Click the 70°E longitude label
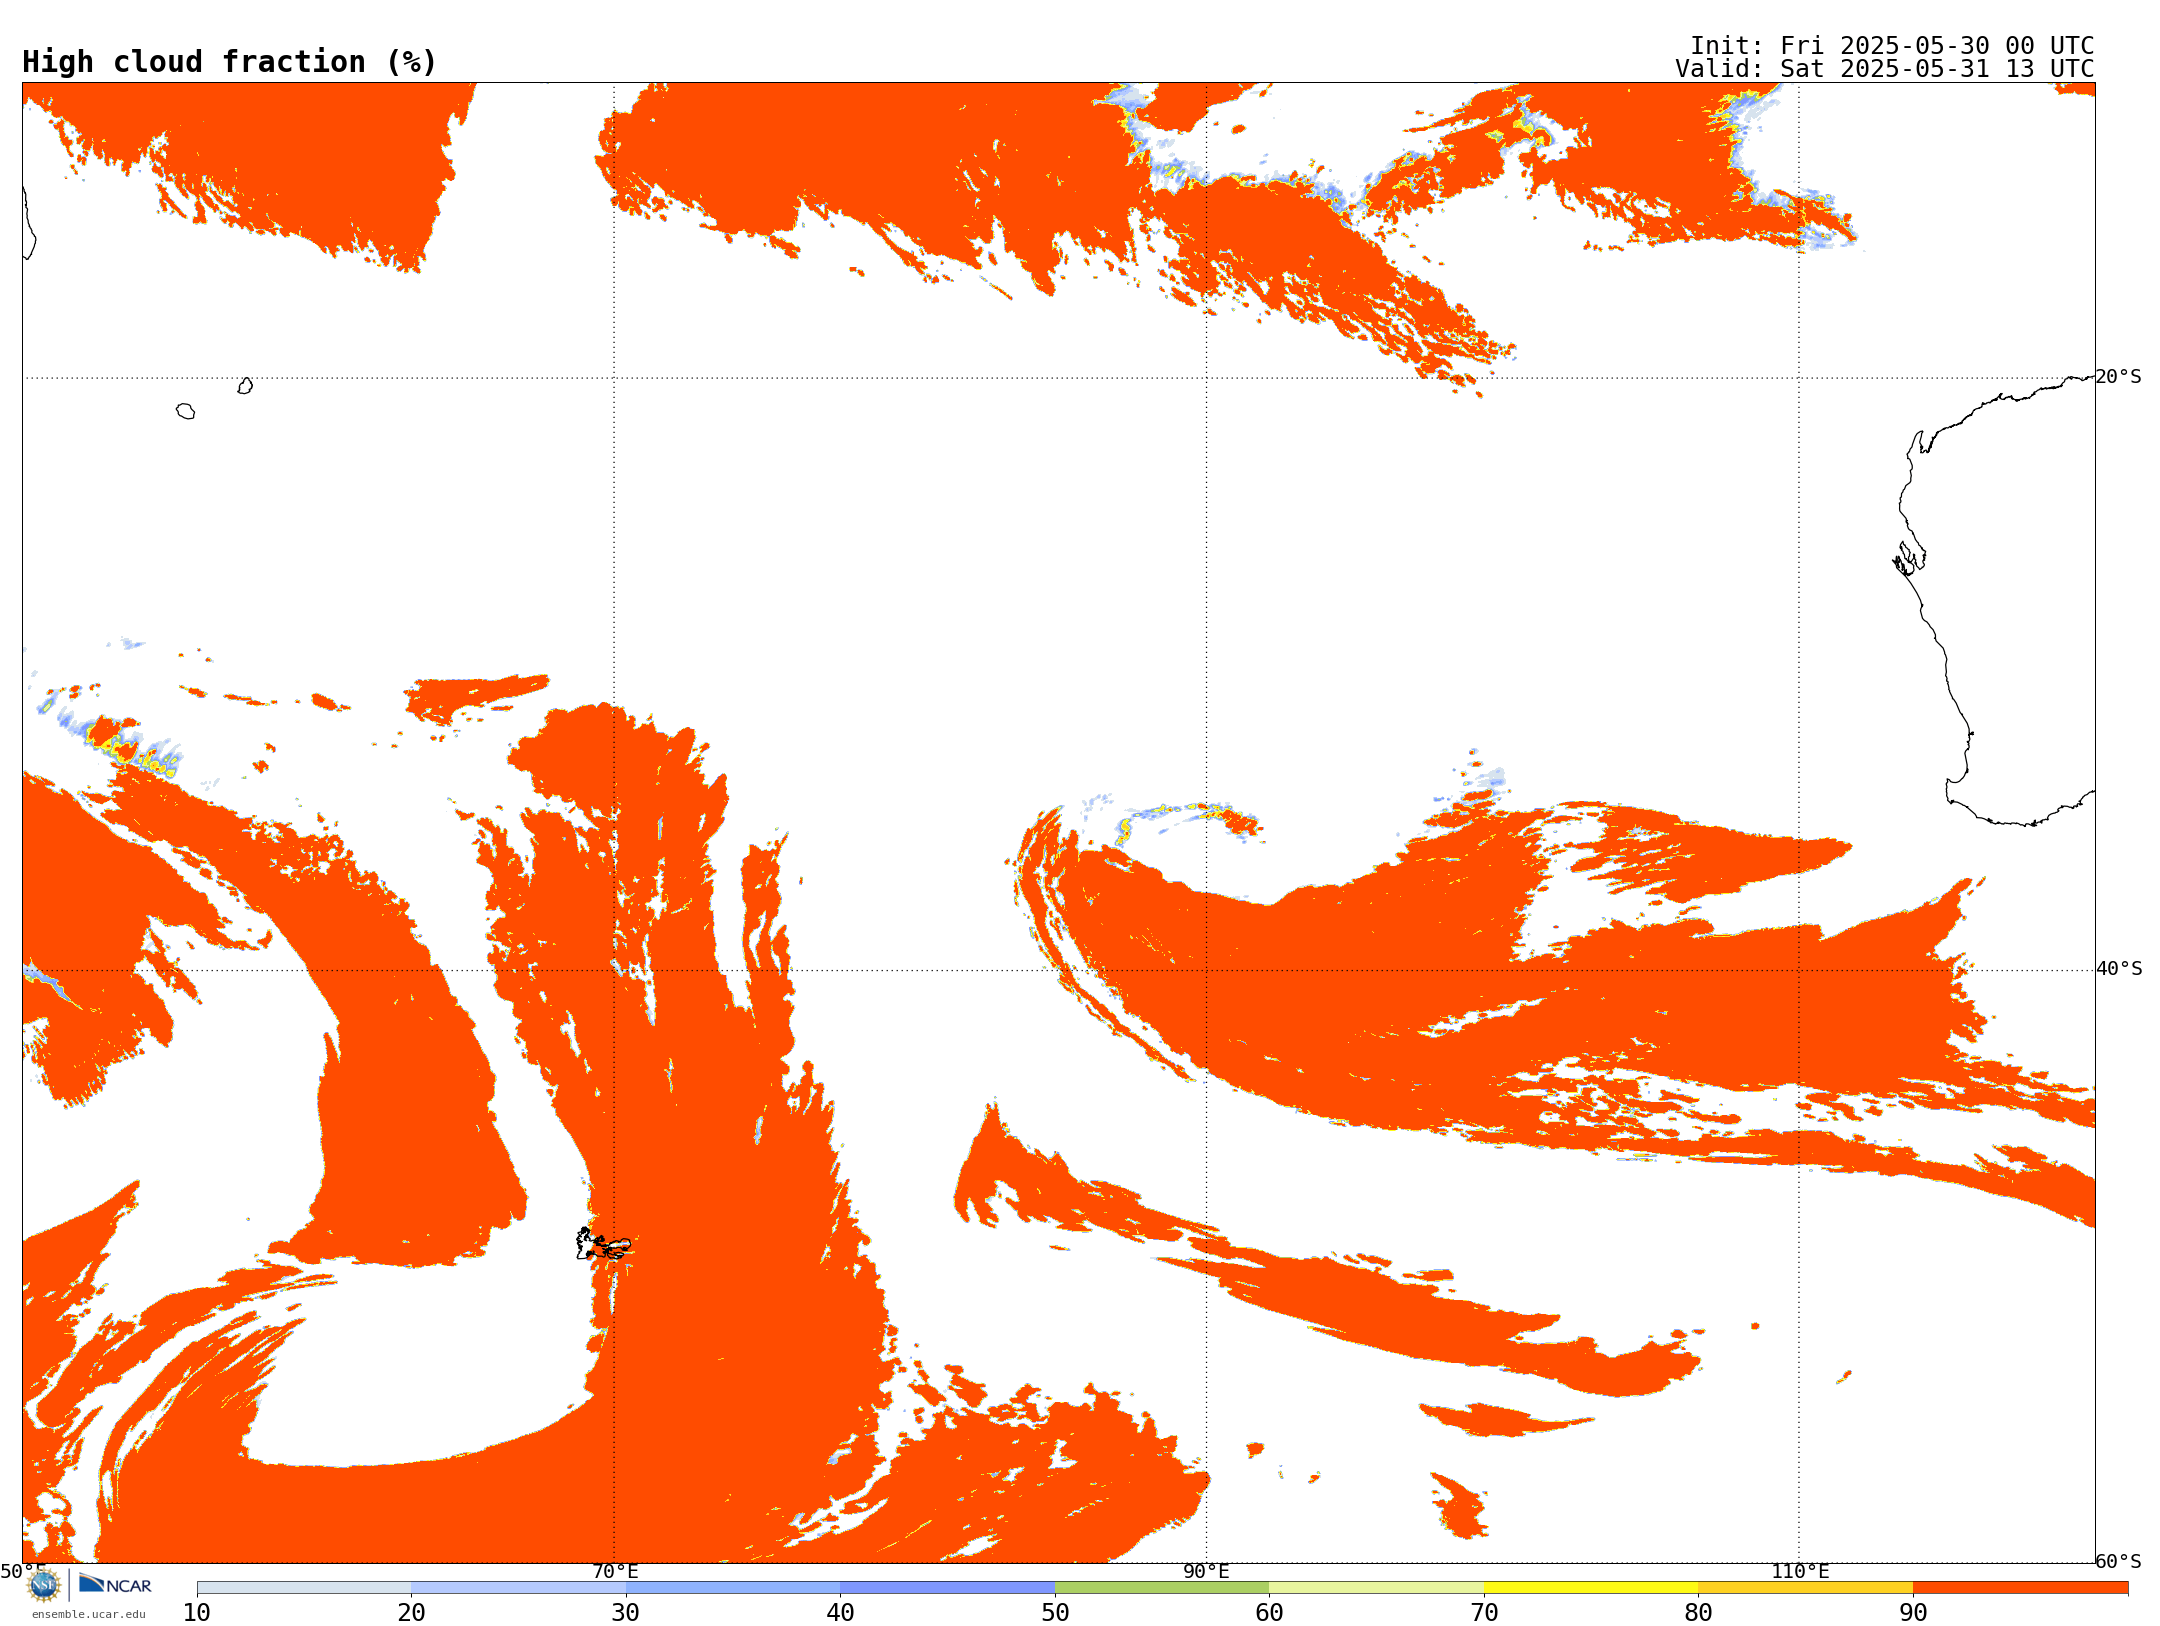2160x1626 pixels. tap(615, 1572)
